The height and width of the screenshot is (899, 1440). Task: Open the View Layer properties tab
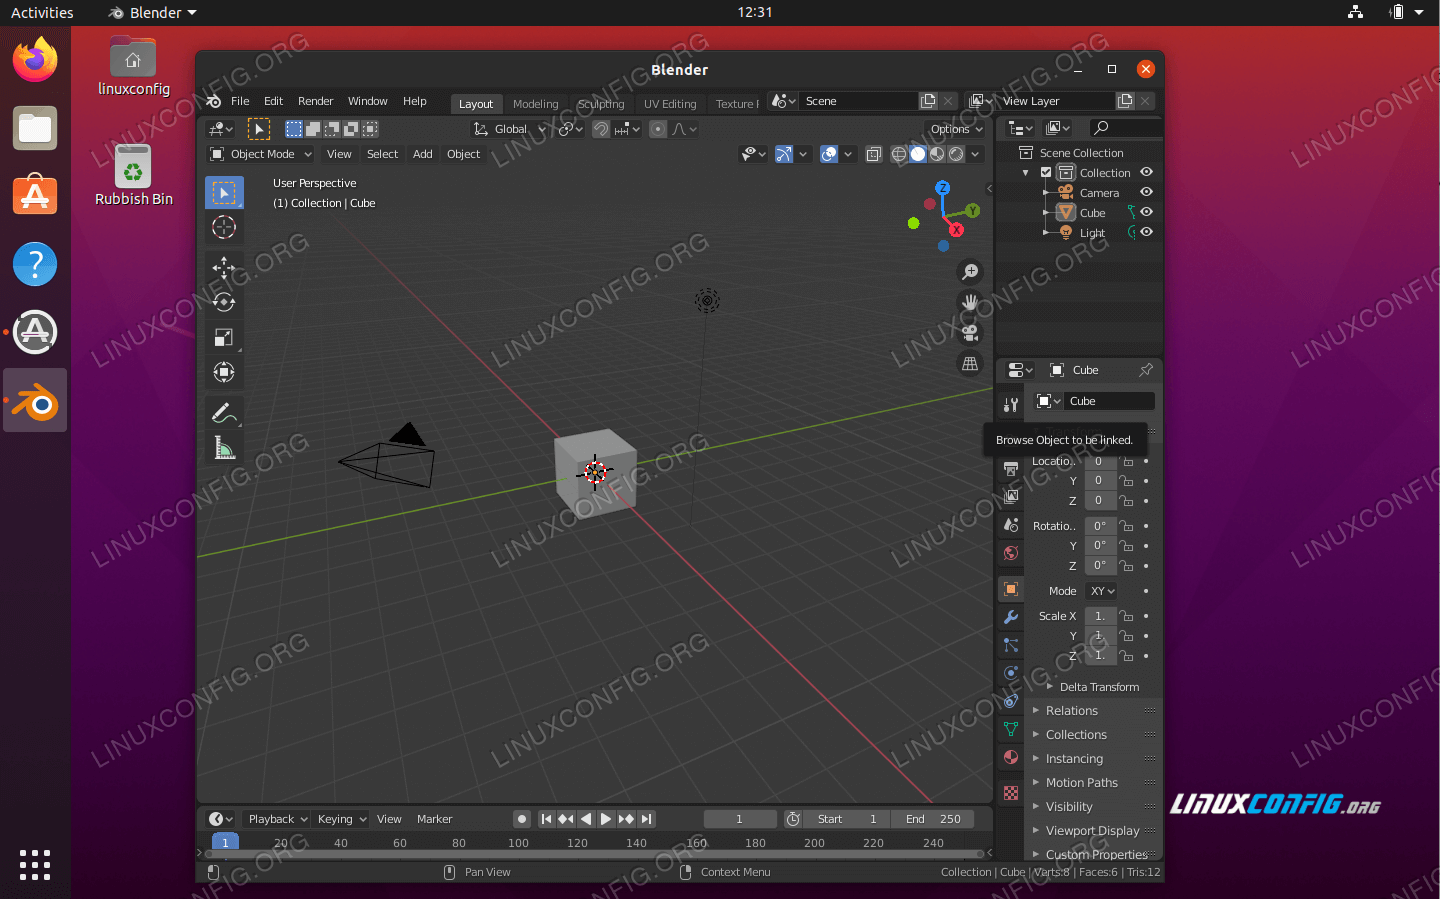click(x=1011, y=496)
